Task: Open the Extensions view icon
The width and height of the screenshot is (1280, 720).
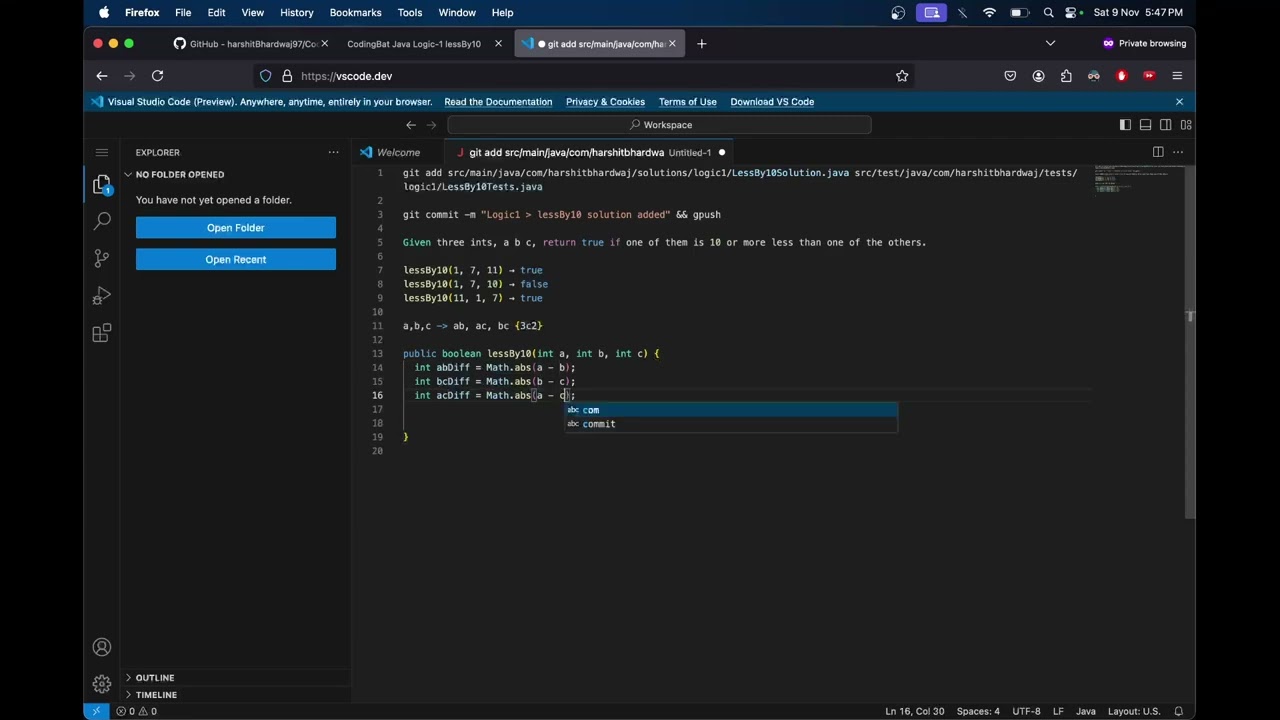Action: 101,334
